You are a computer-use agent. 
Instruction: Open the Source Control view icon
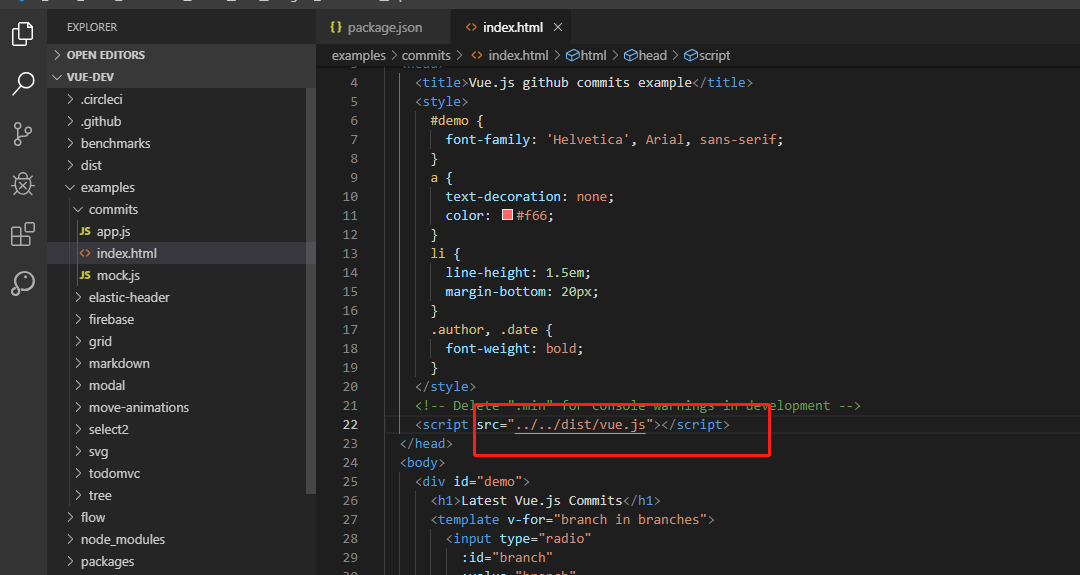tap(23, 134)
